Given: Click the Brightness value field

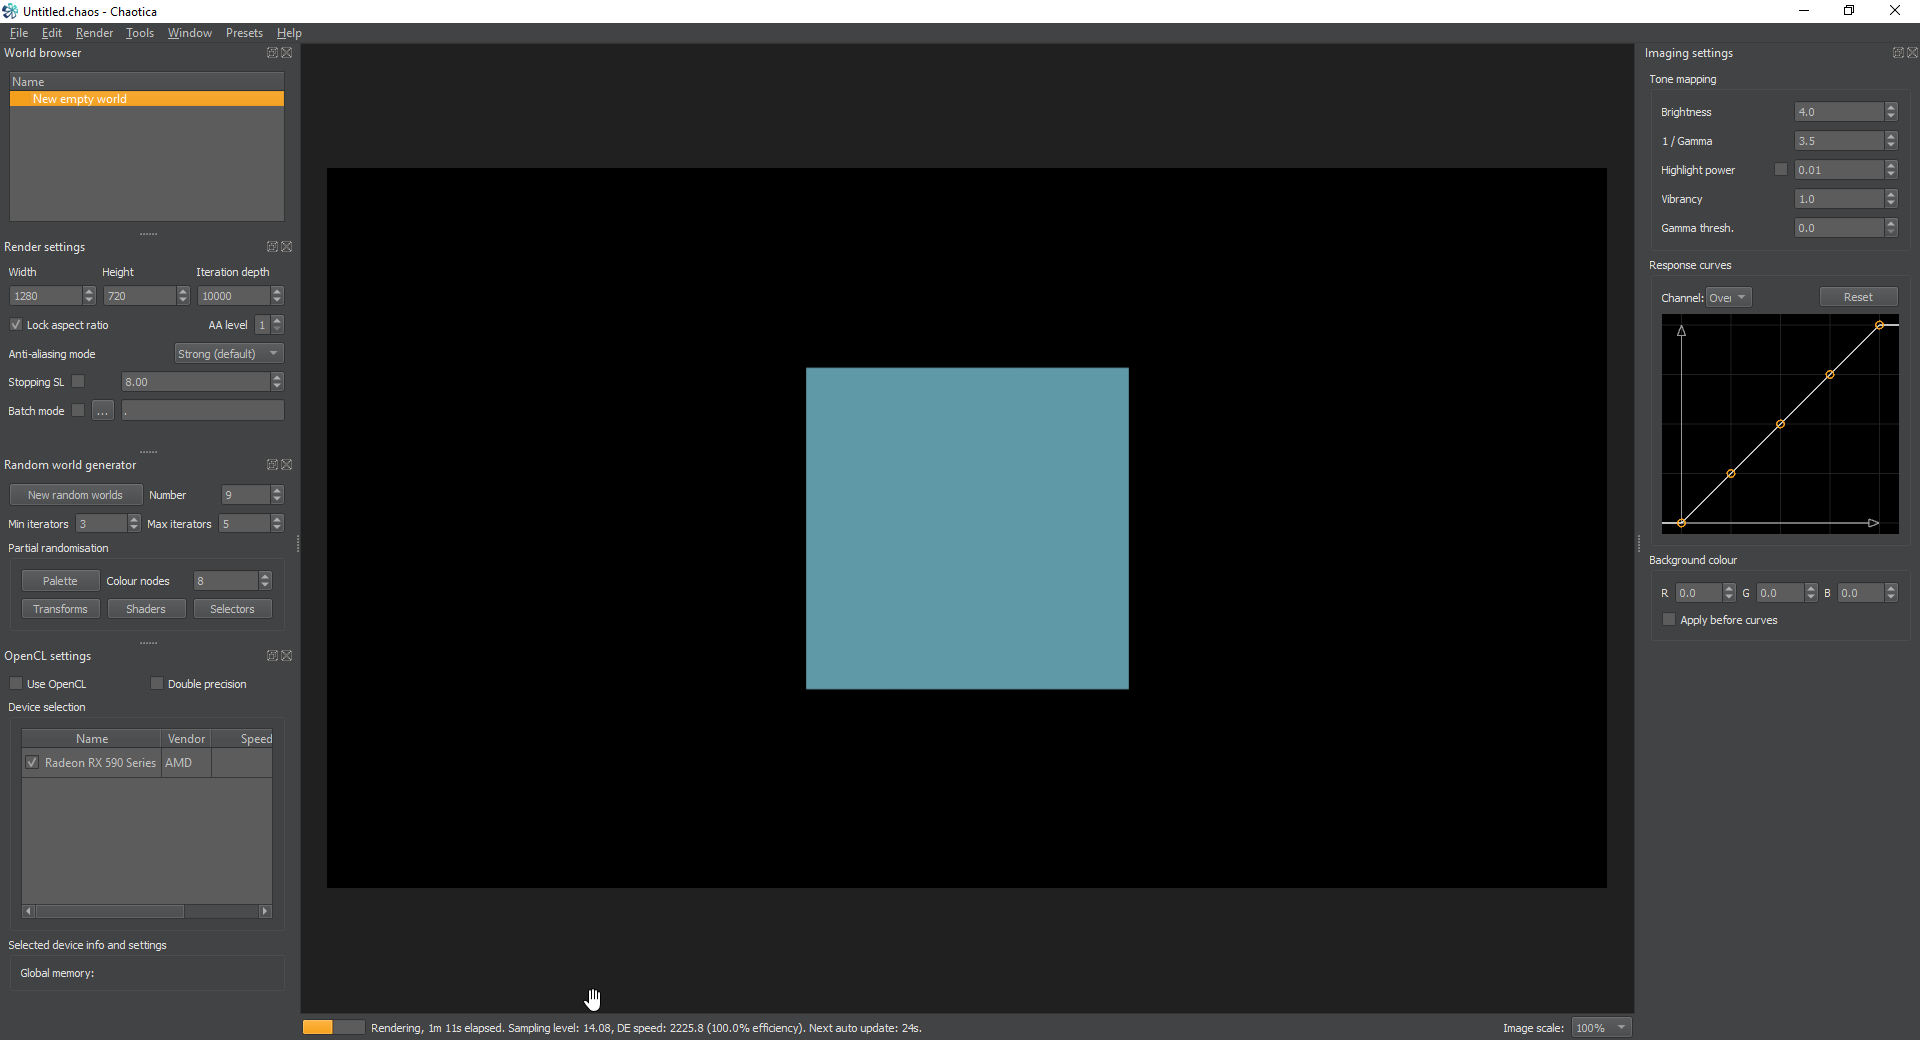Looking at the screenshot, I should (x=1839, y=112).
